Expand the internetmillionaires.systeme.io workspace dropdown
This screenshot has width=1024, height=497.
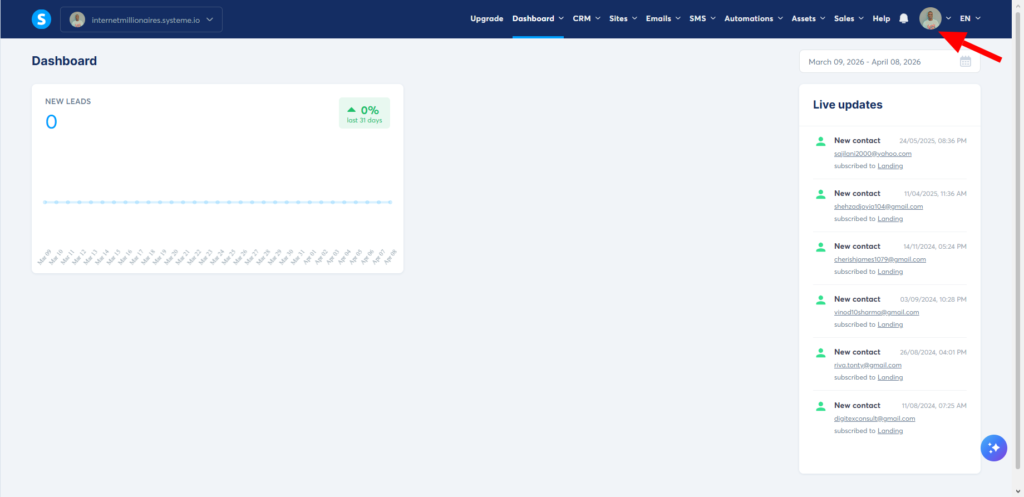click(141, 19)
